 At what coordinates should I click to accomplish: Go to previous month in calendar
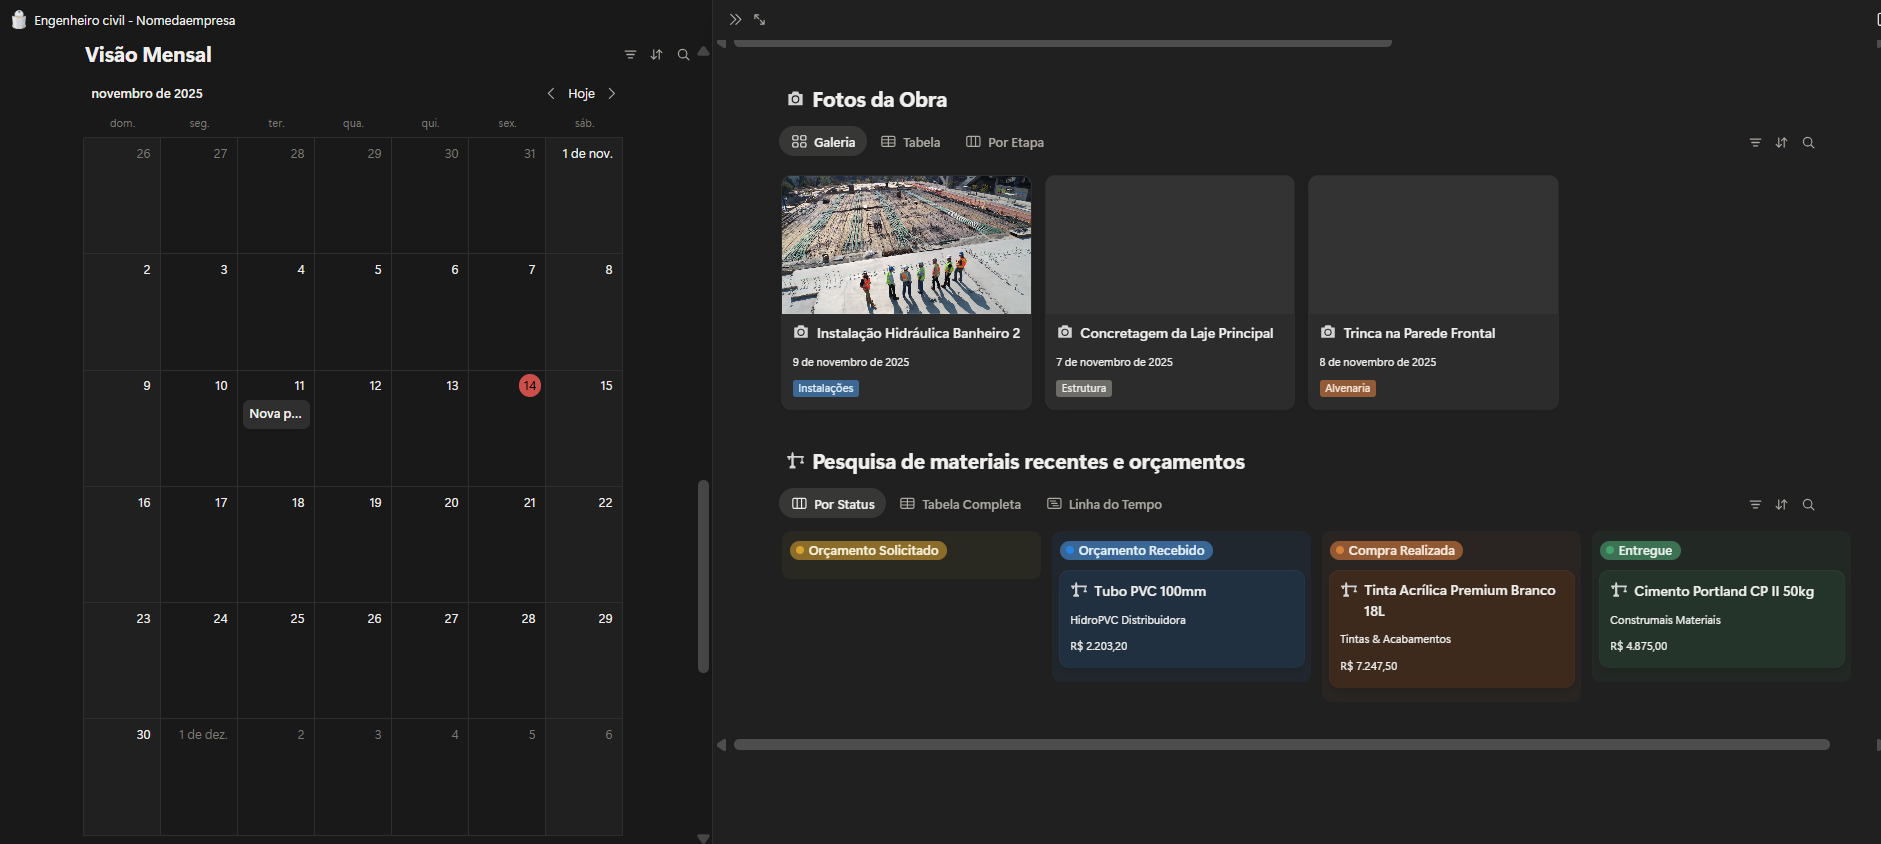pyautogui.click(x=551, y=94)
